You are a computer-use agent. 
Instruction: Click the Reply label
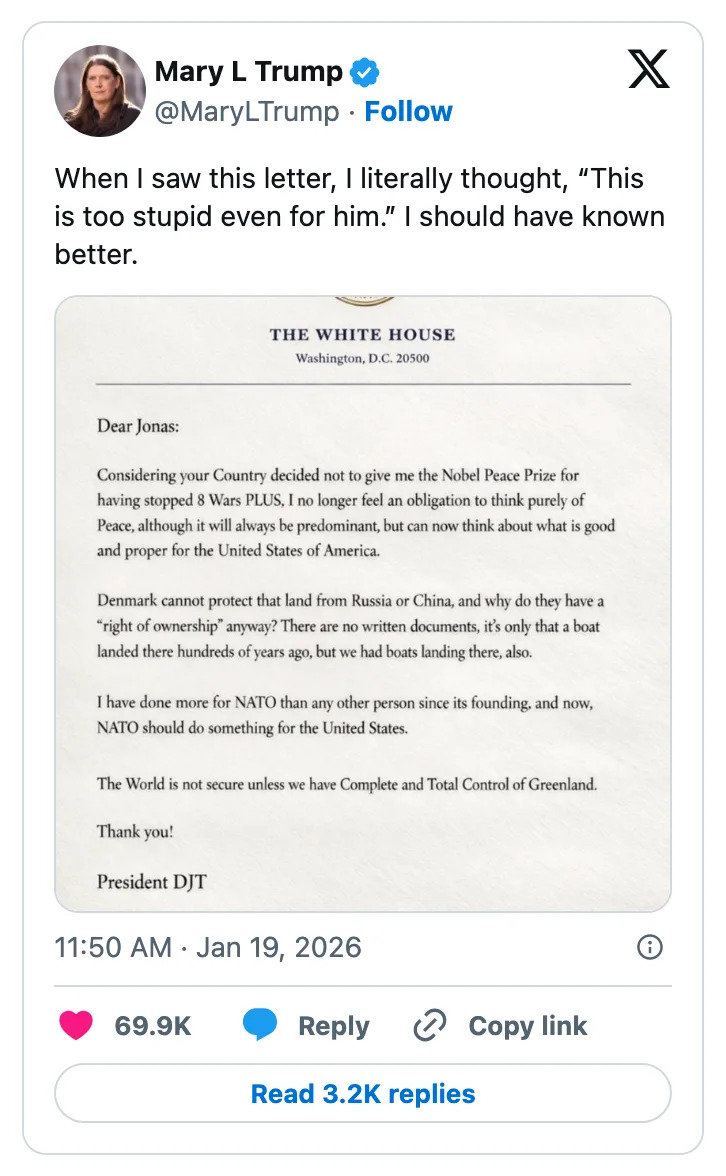tap(334, 1025)
